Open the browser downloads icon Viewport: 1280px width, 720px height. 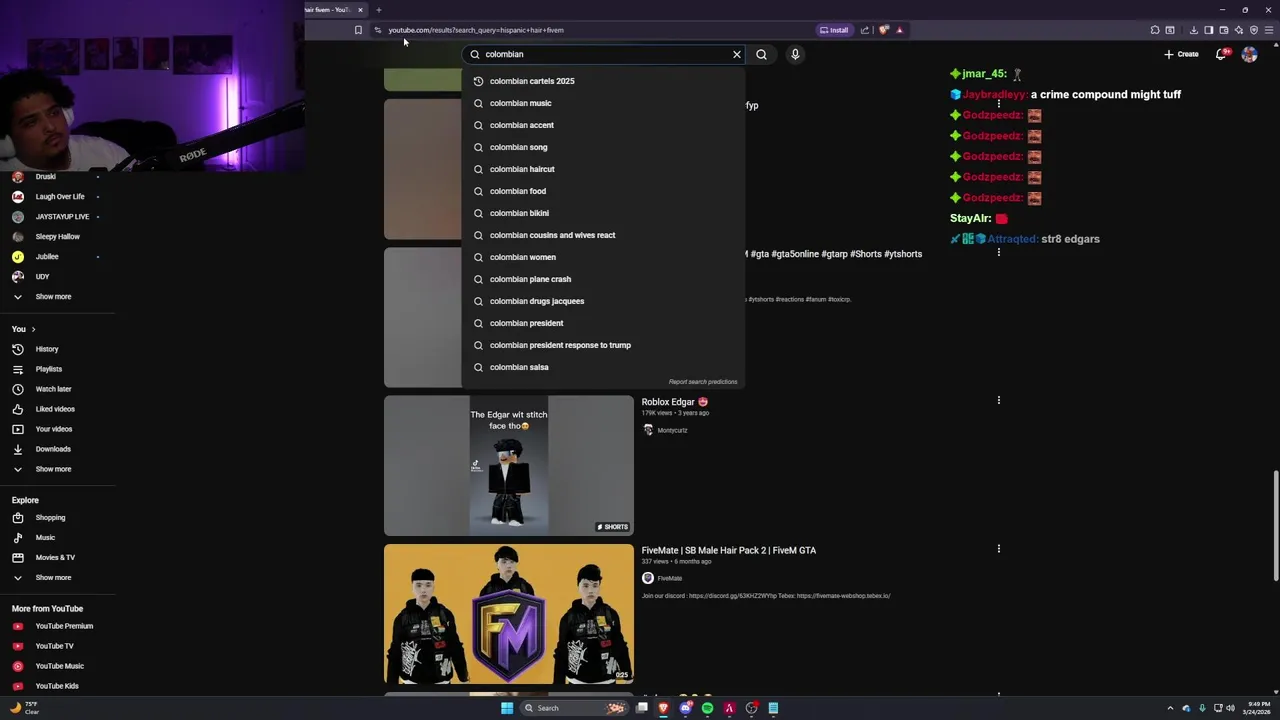click(x=1194, y=30)
